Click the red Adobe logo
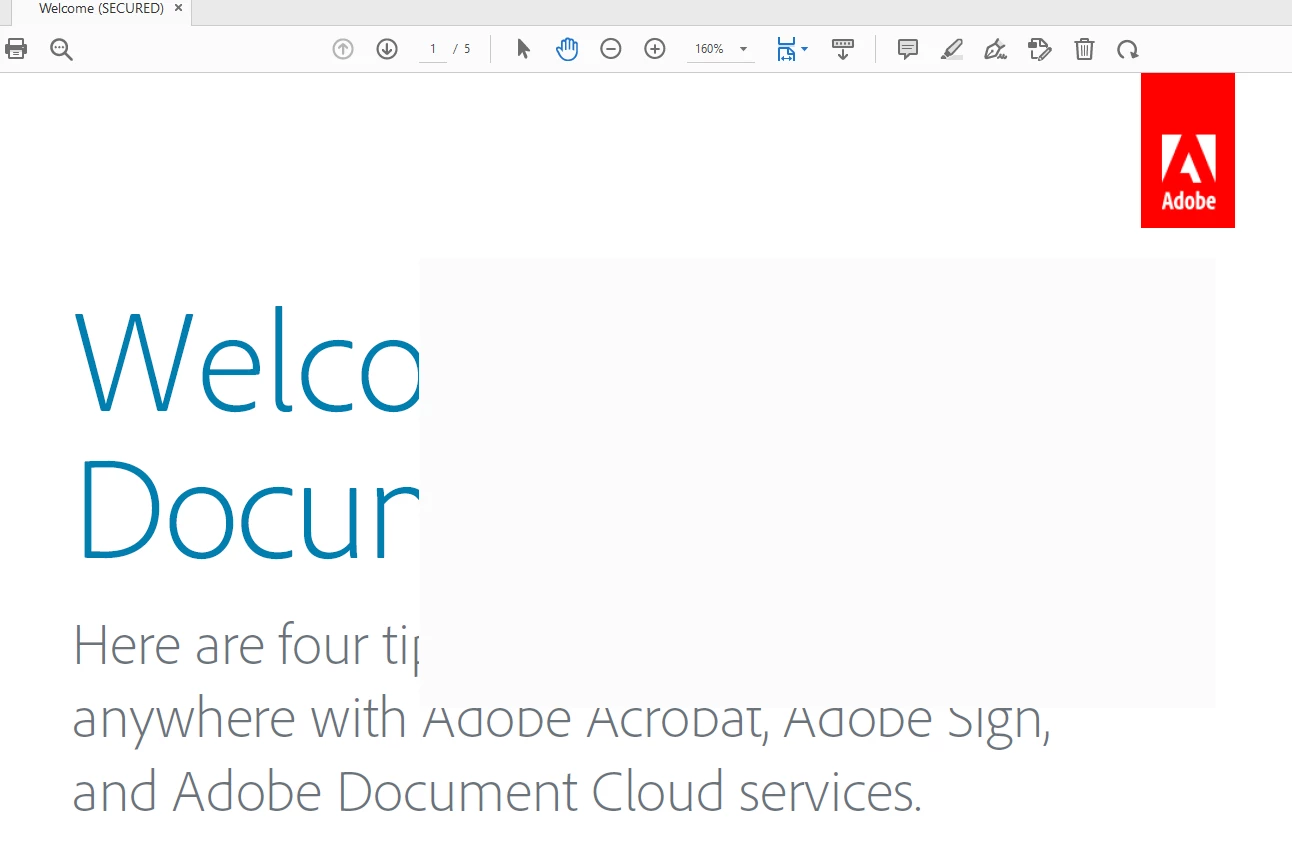The height and width of the screenshot is (864, 1292). 1188,150
